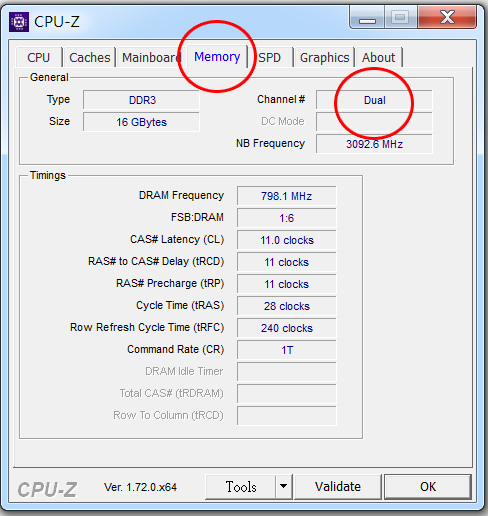Click the empty DRAM Idle Timer field
488x516 pixels.
(287, 372)
